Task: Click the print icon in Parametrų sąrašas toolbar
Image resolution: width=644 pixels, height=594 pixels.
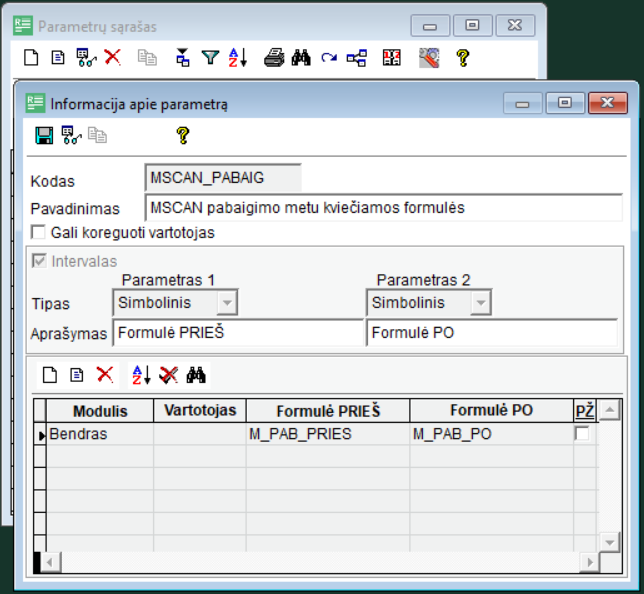Action: coord(274,58)
